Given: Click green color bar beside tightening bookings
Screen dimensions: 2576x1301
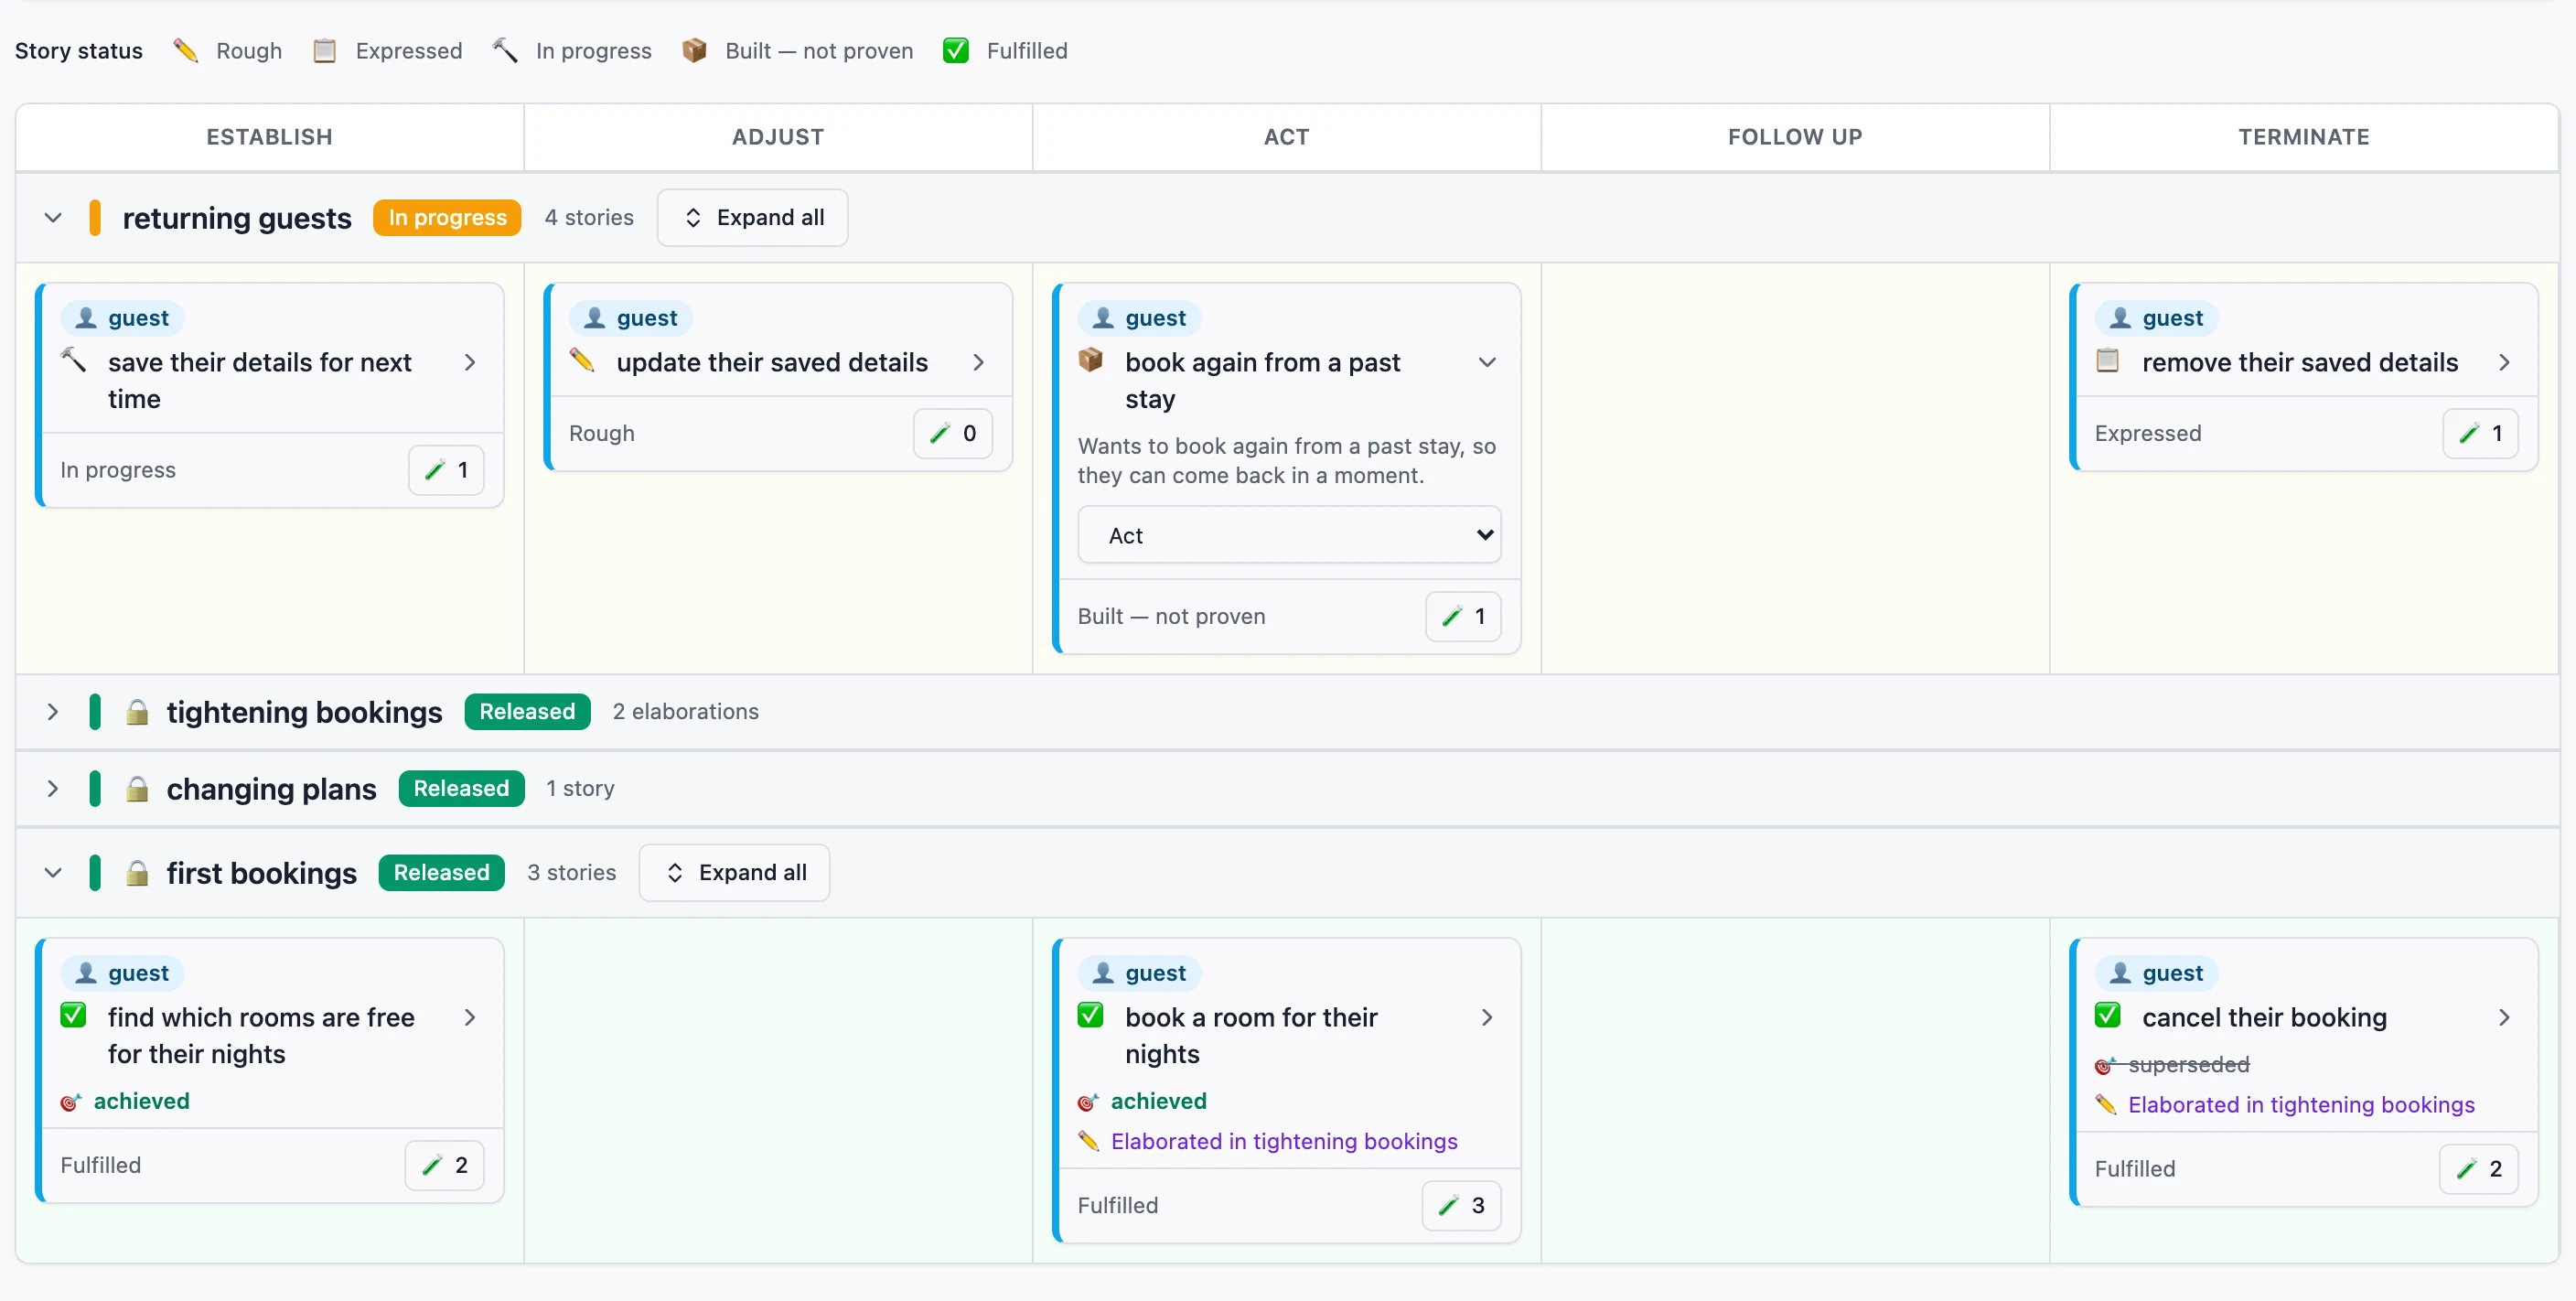Looking at the screenshot, I should (x=95, y=712).
